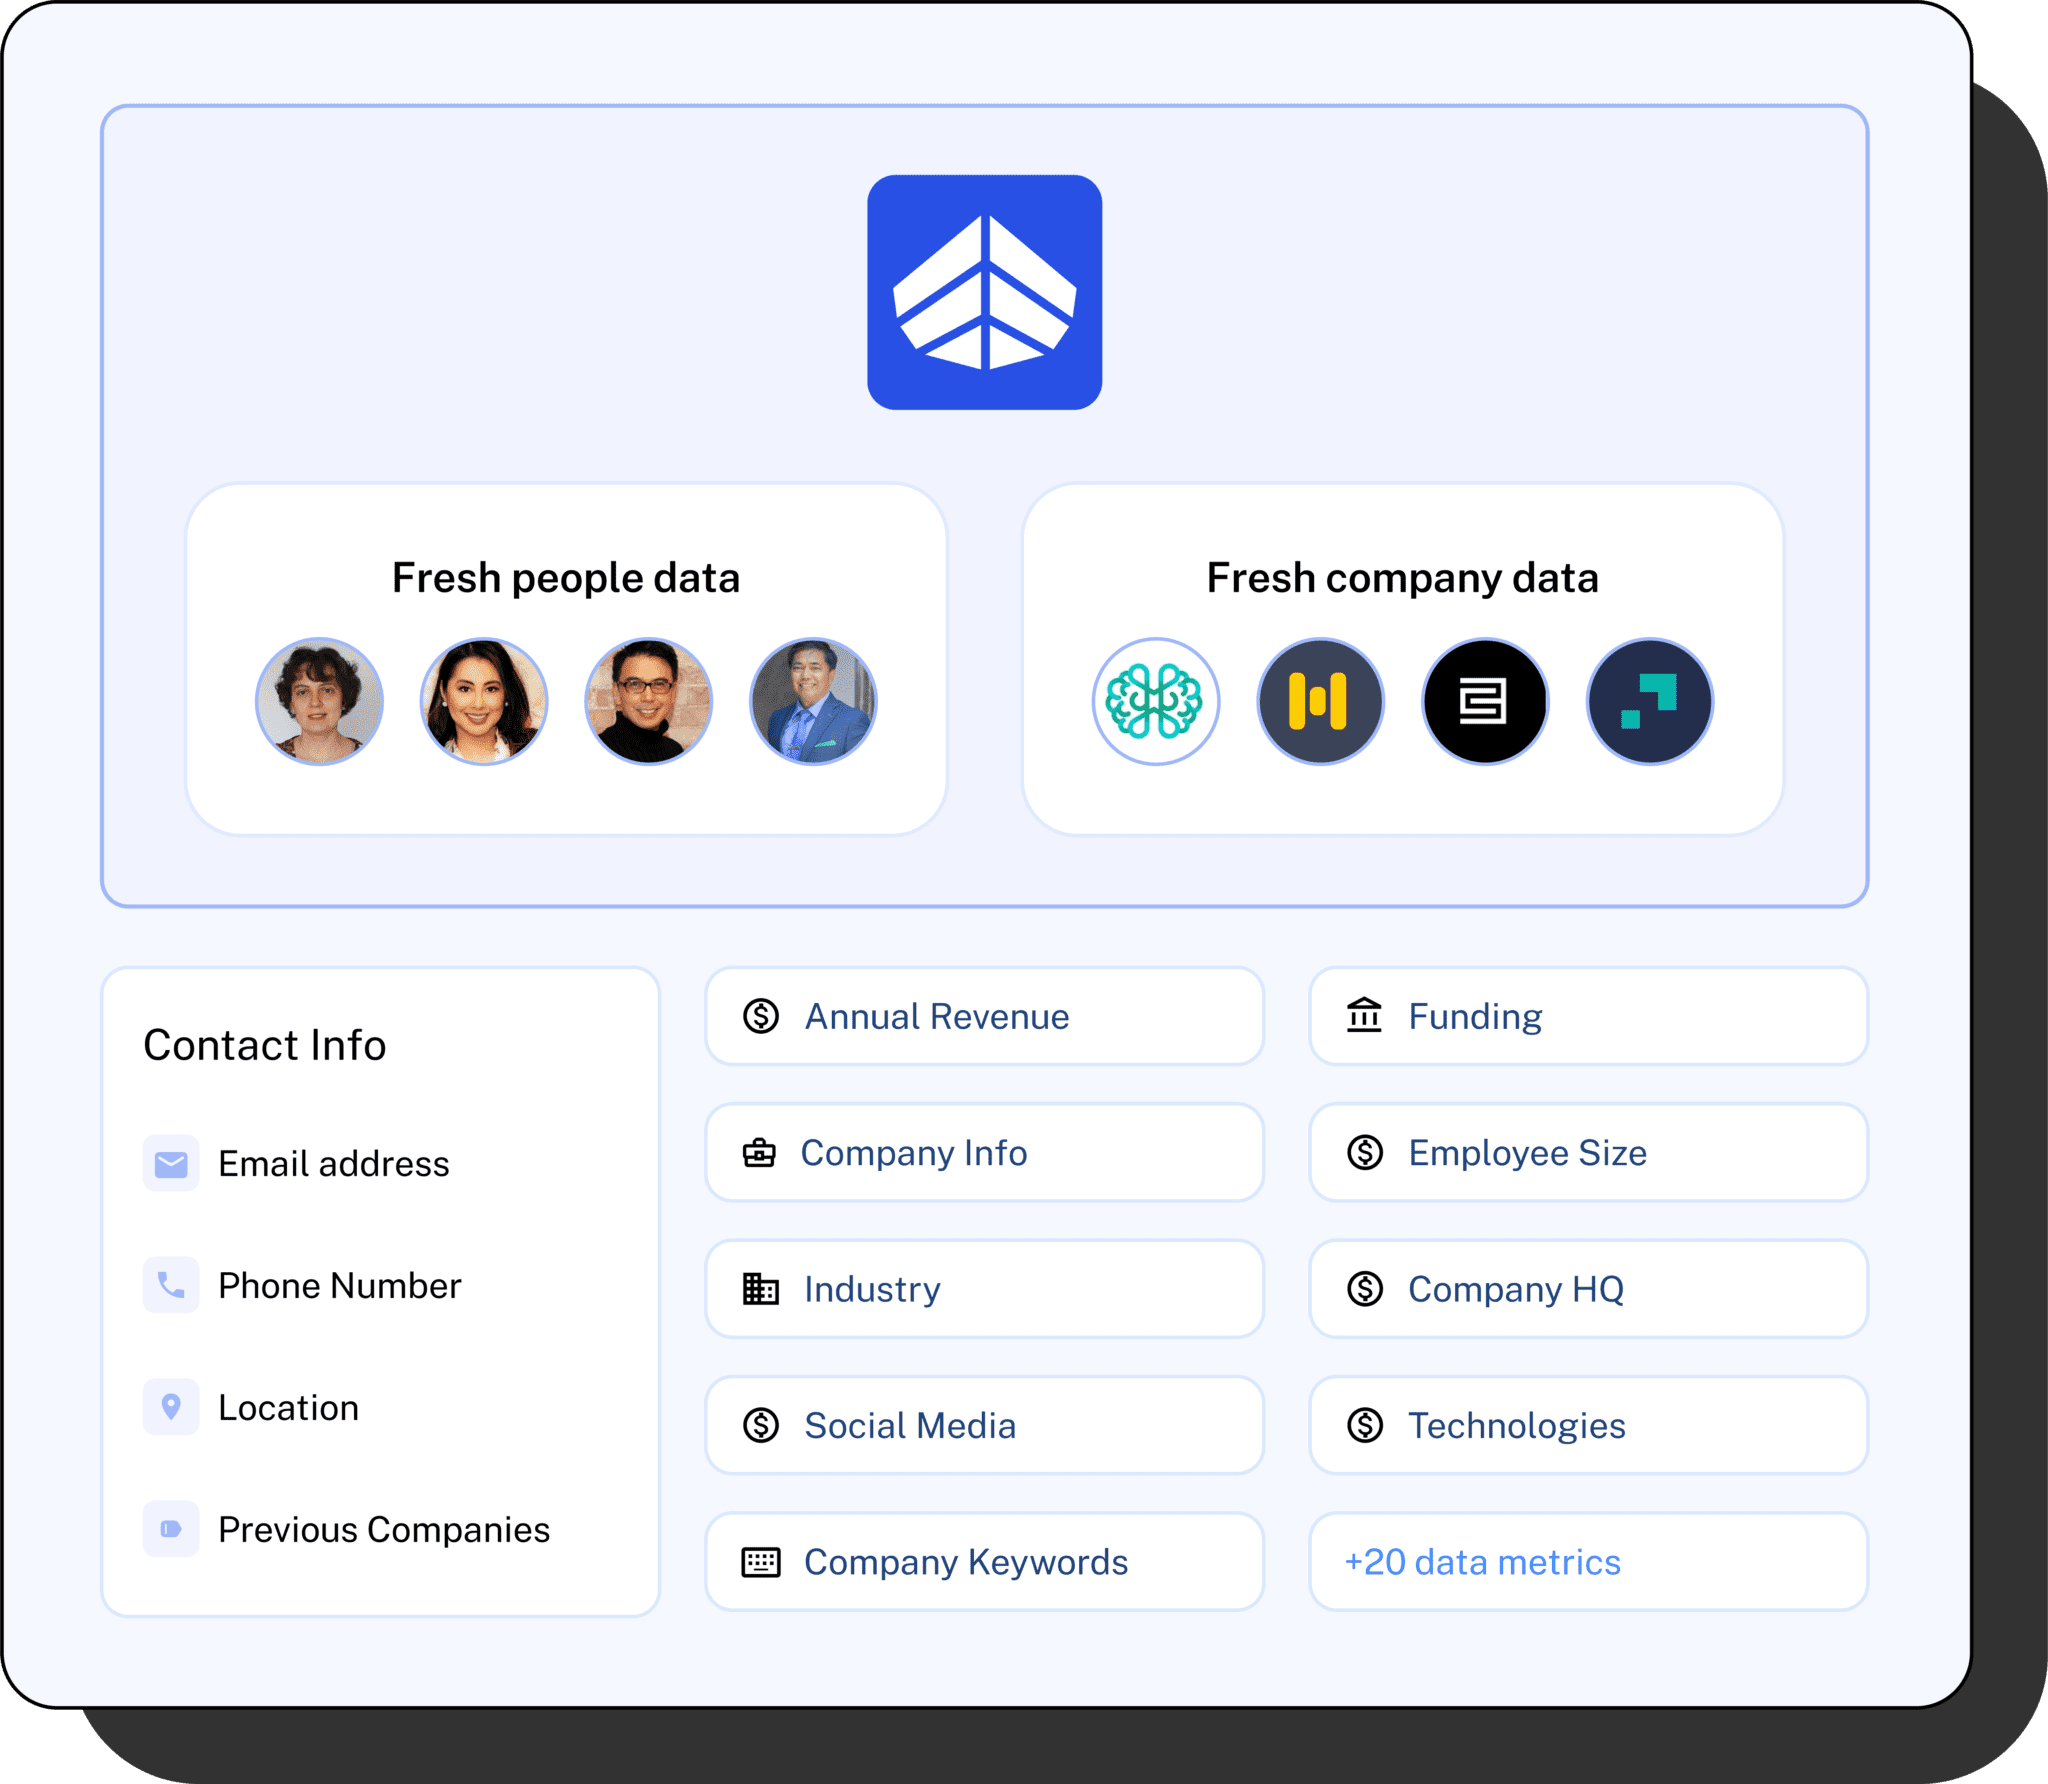Click the Previous Companies icon
This screenshot has height=1784, width=2048.
[x=172, y=1530]
